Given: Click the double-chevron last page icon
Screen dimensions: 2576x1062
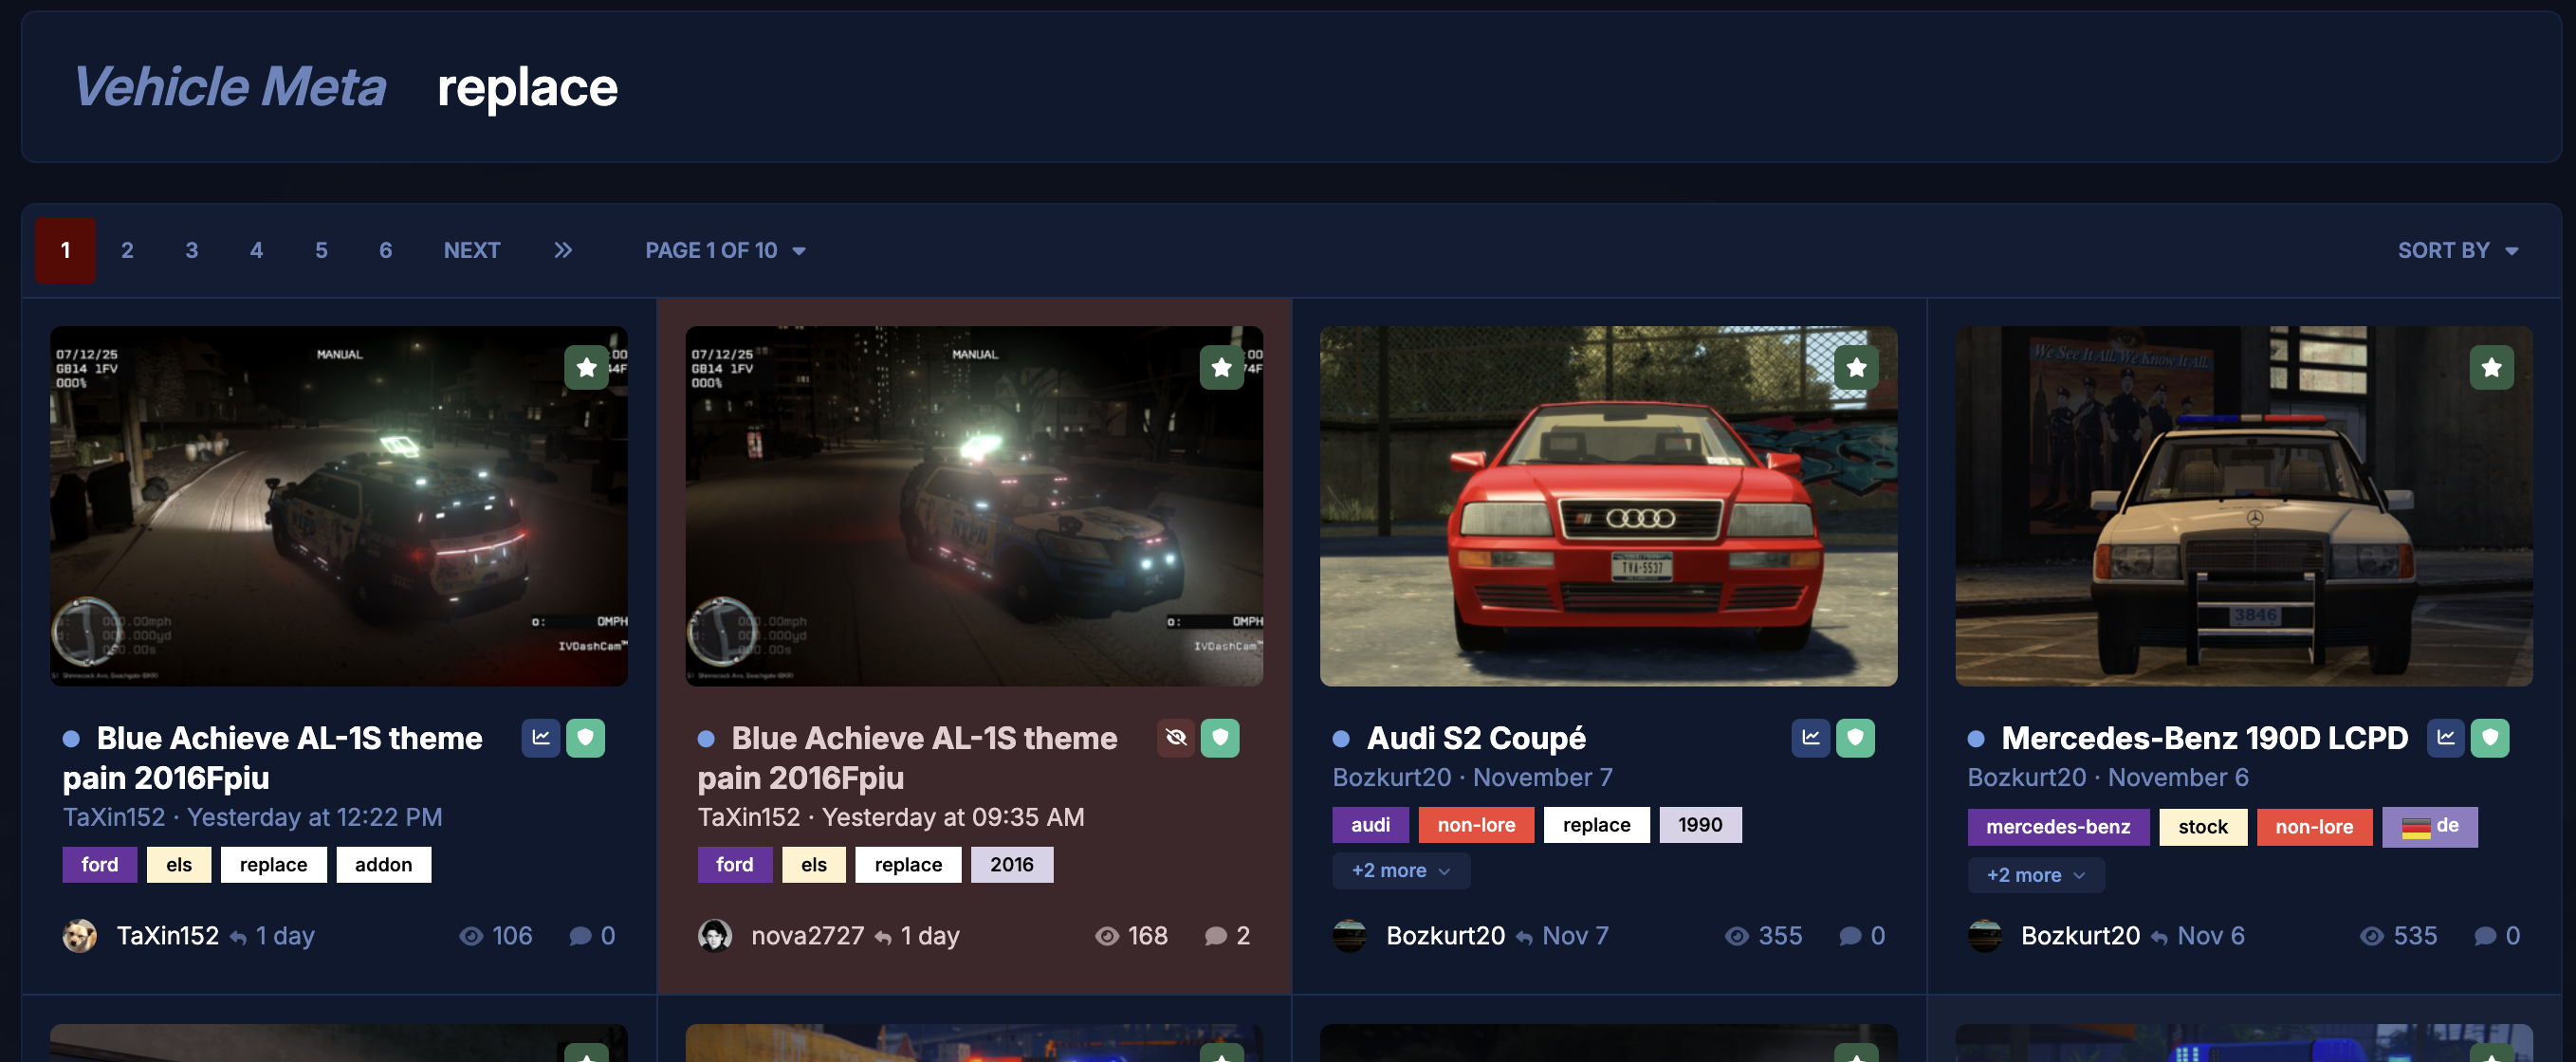Looking at the screenshot, I should pos(563,250).
